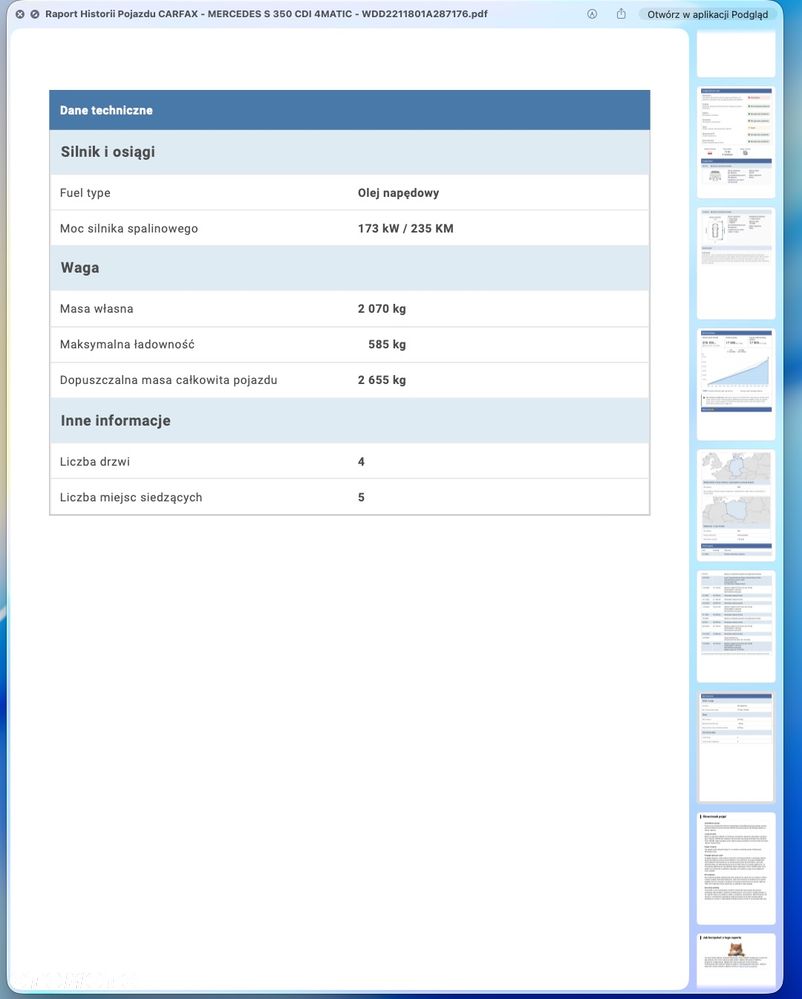Screen dimensions: 802x999
Task: Click the '2 070 kg' value
Action: 382,309
